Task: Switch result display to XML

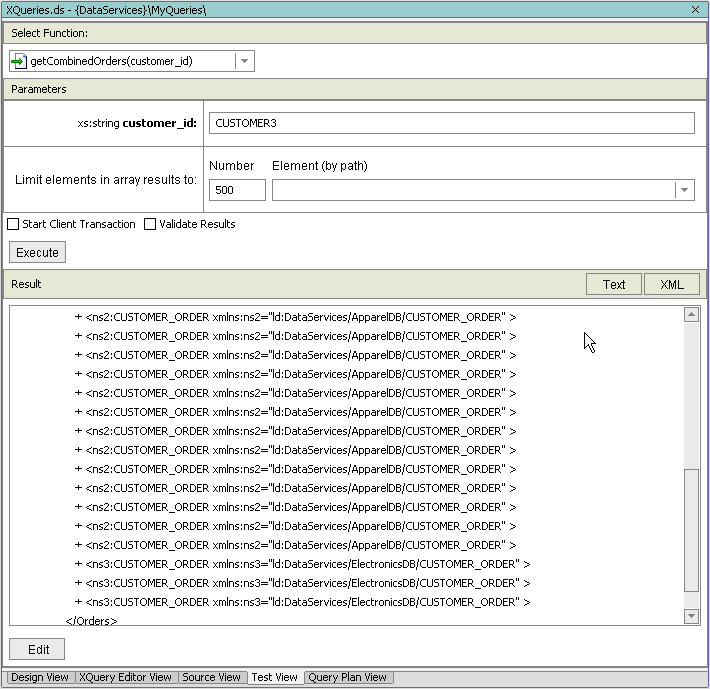Action: (x=672, y=284)
